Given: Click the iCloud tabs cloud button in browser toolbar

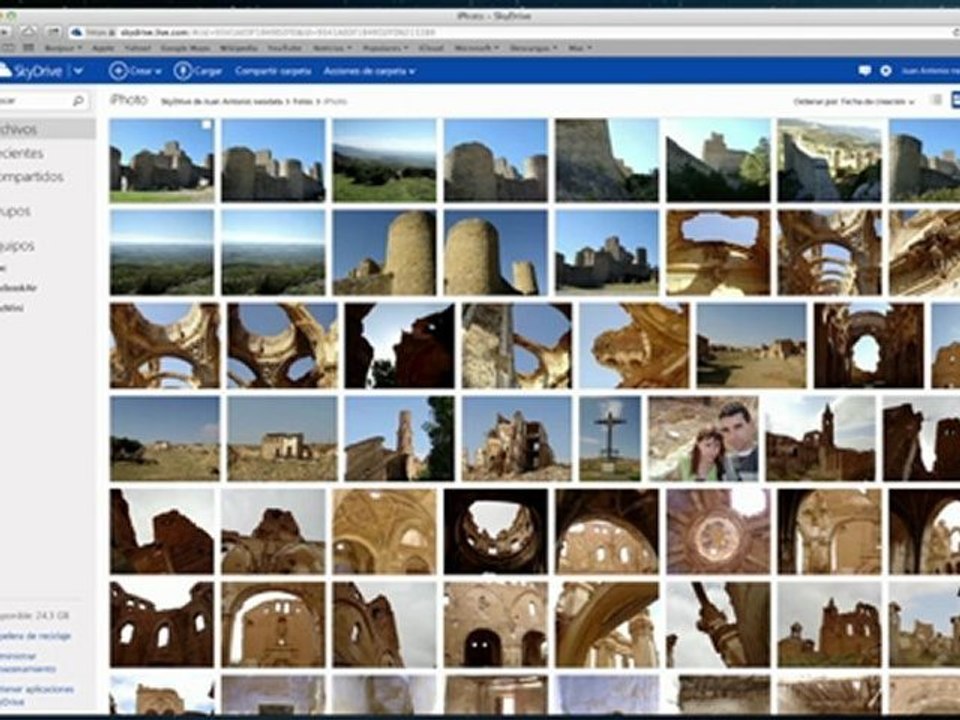Looking at the screenshot, I should (29, 31).
